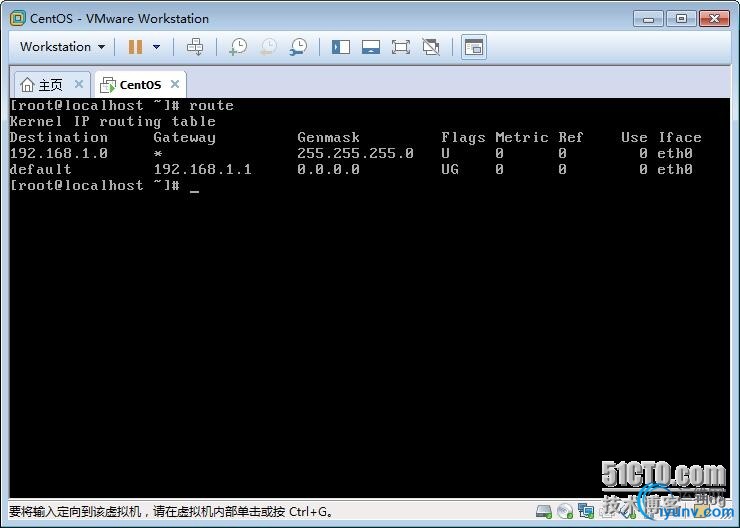Enter full screen mode icon

coord(401,47)
